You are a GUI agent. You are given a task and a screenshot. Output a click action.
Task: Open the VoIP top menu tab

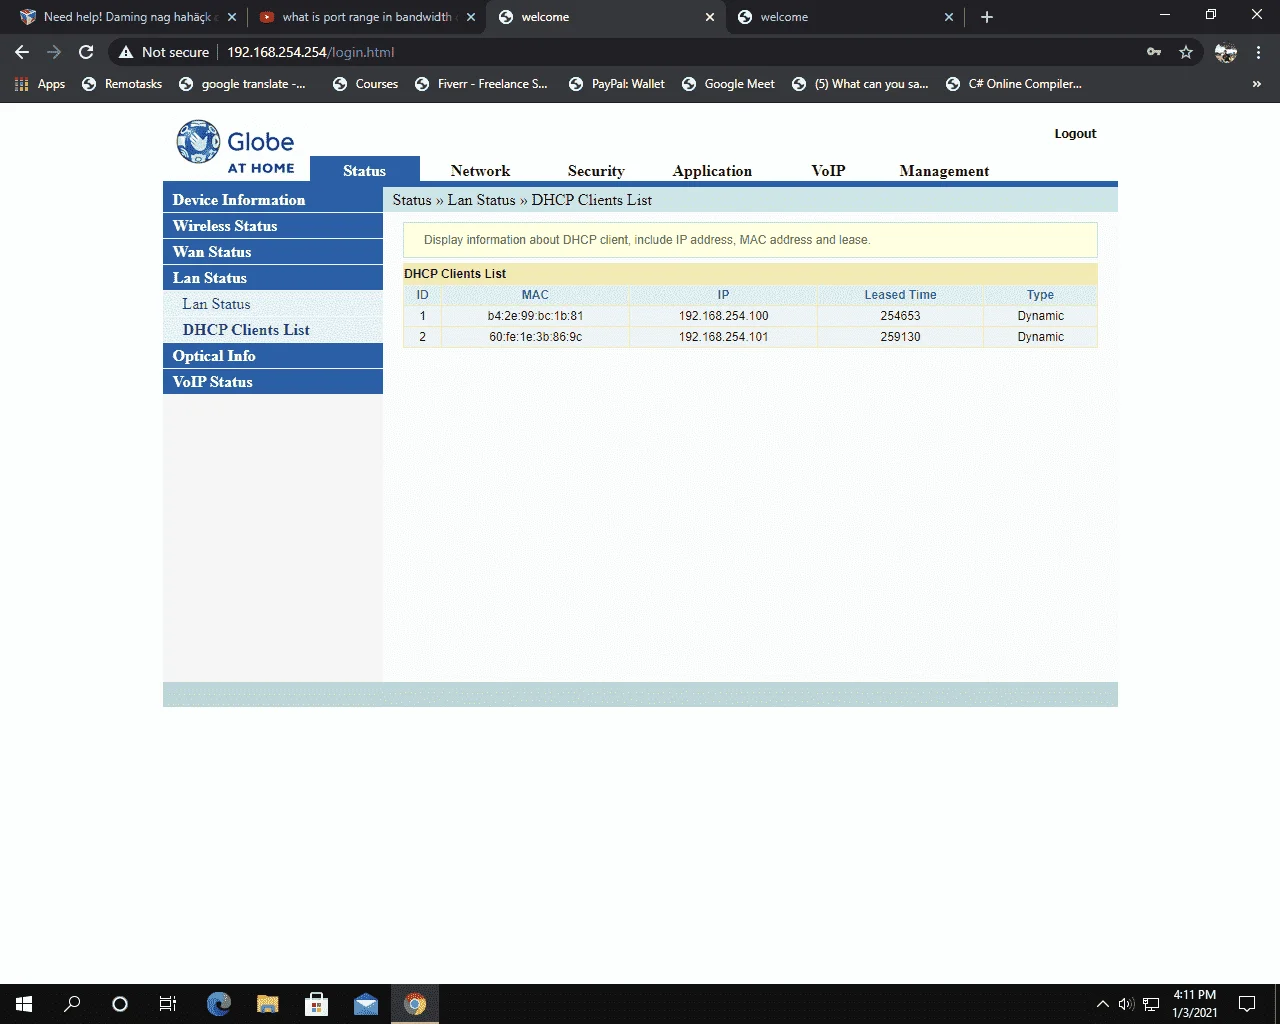click(x=828, y=171)
